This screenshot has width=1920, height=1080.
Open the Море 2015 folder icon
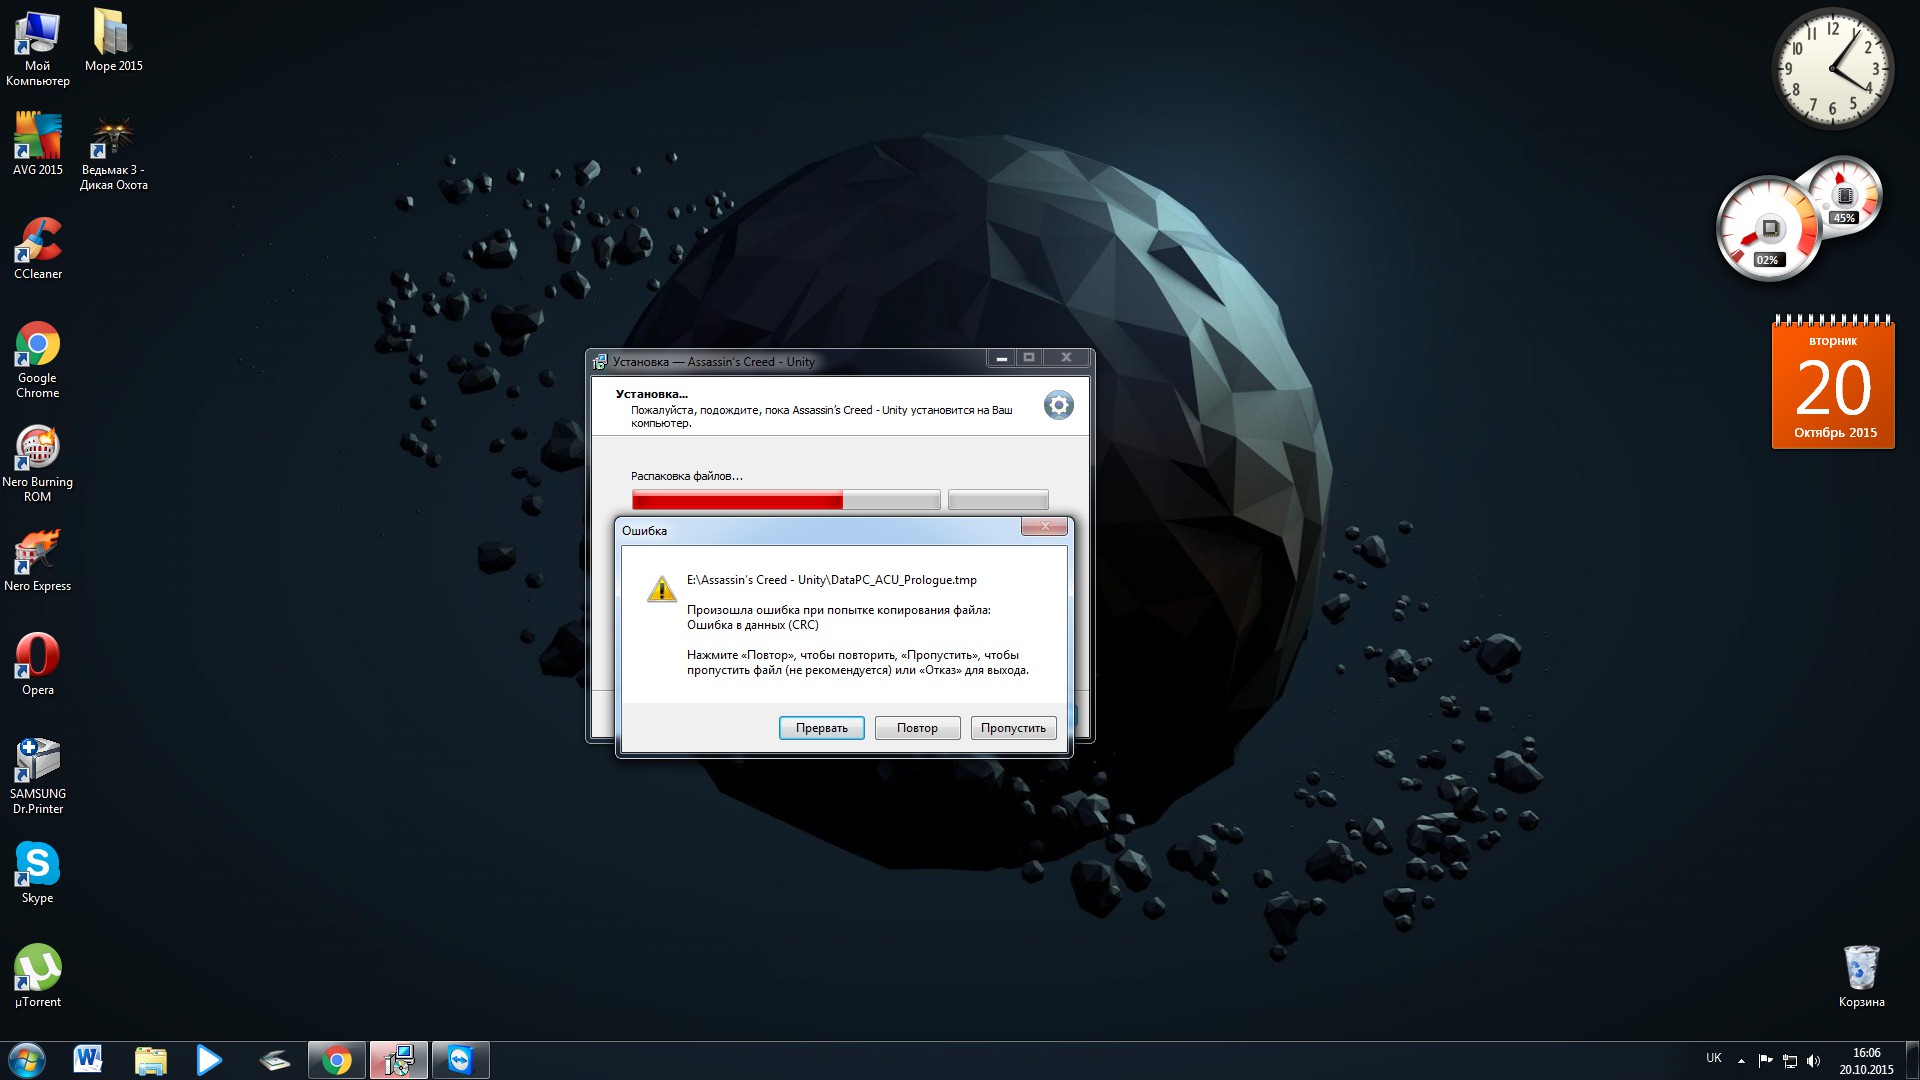pos(113,40)
